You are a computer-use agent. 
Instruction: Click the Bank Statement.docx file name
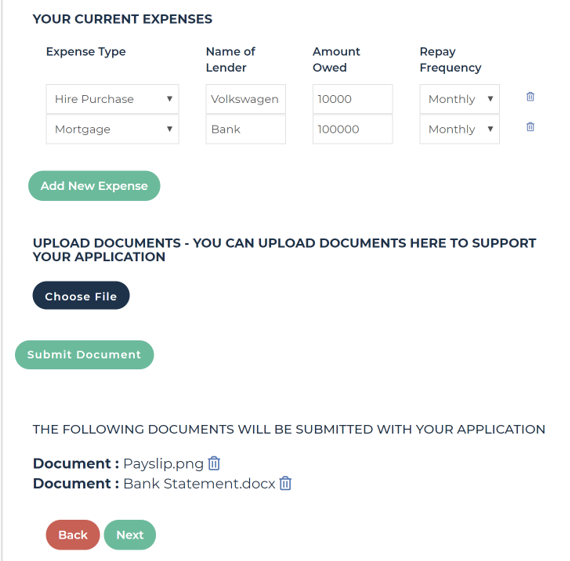199,484
